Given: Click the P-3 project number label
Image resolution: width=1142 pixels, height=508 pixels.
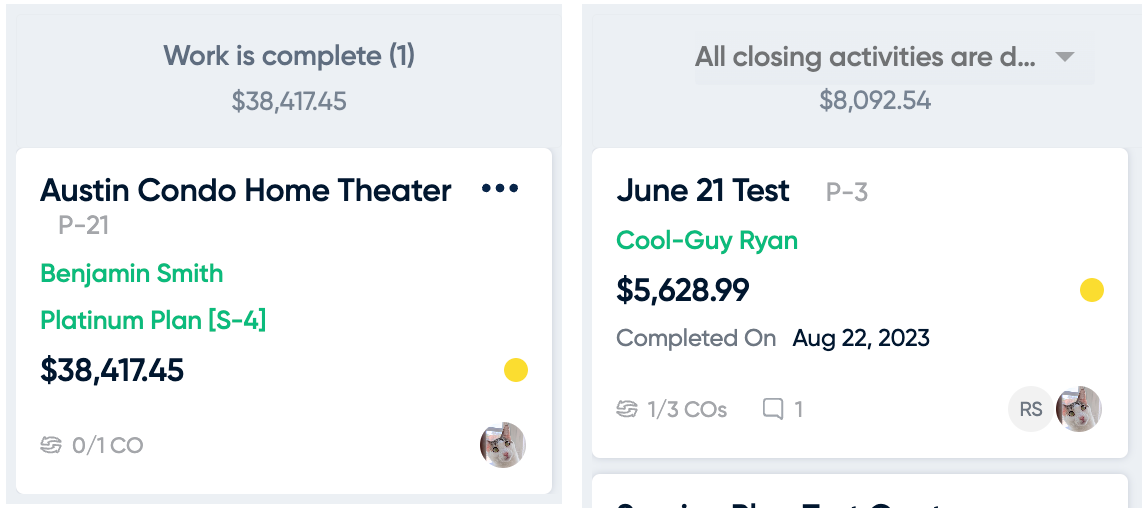Looking at the screenshot, I should 847,192.
